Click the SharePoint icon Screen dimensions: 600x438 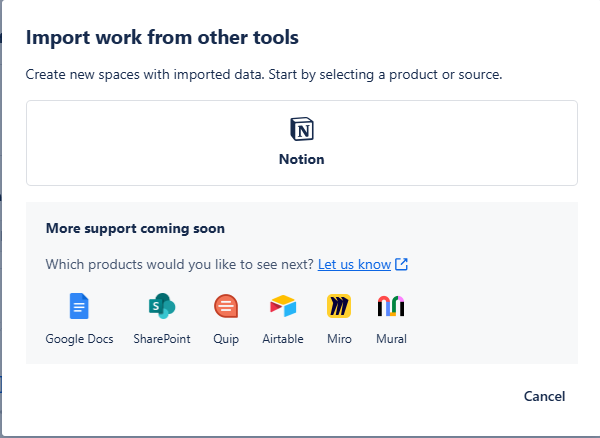(162, 306)
